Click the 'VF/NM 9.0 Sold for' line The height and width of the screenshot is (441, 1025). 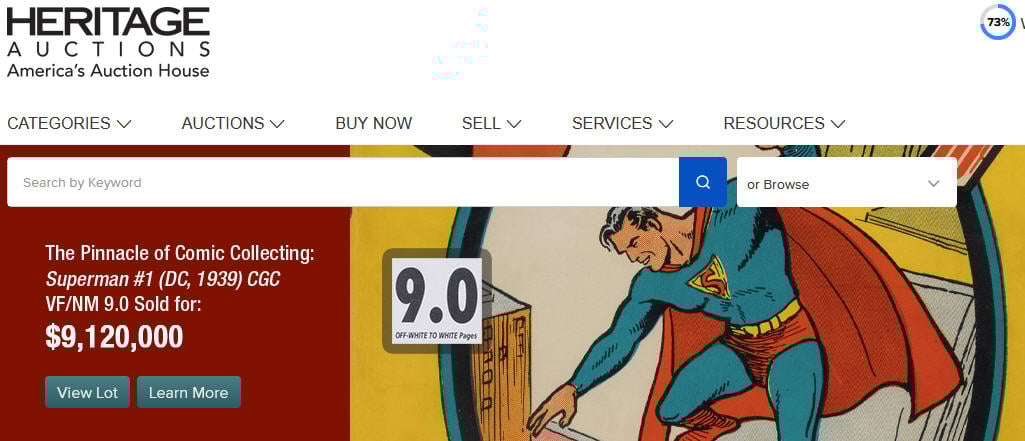(123, 304)
